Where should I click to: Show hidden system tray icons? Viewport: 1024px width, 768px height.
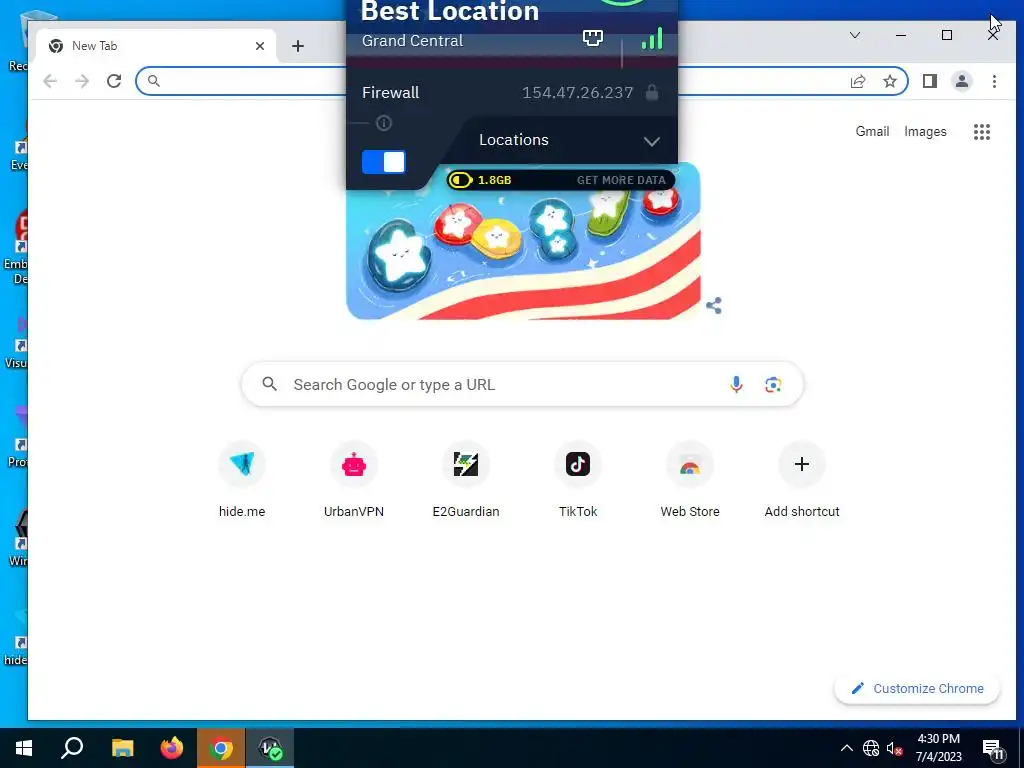pyautogui.click(x=846, y=748)
